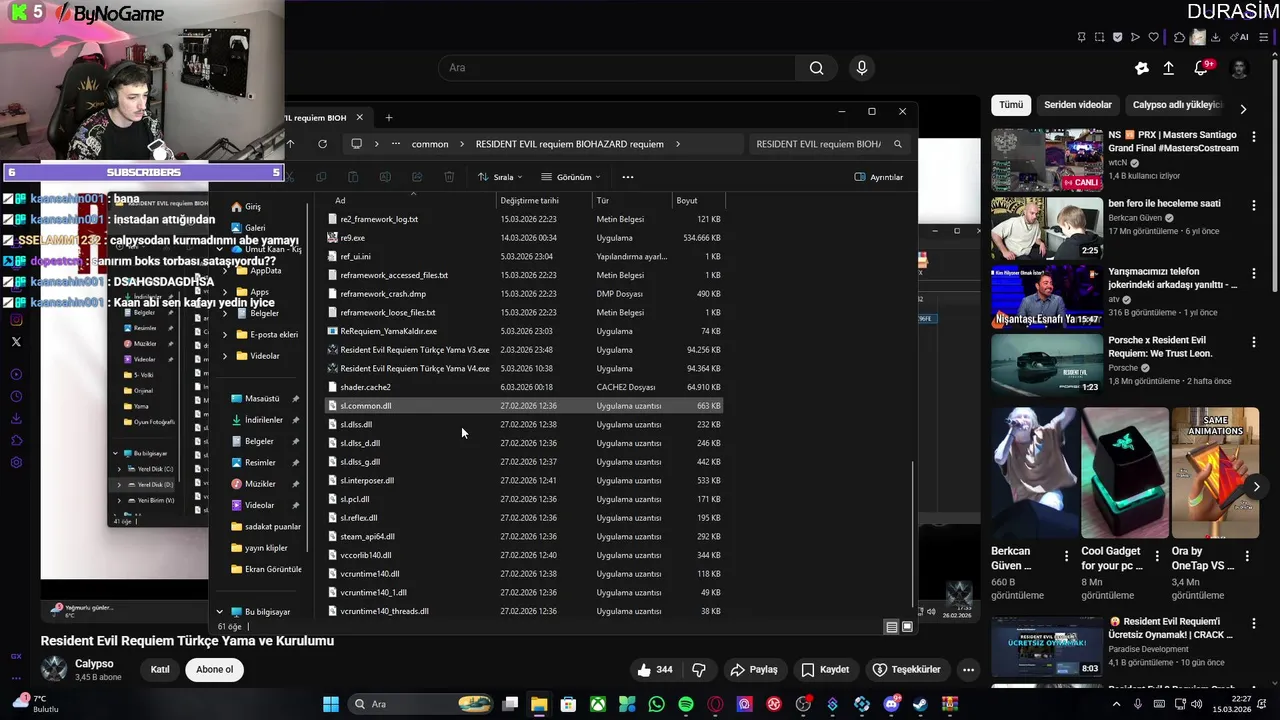Click the YouTube voice search microphone
Image resolution: width=1280 pixels, height=720 pixels.
[x=862, y=68]
